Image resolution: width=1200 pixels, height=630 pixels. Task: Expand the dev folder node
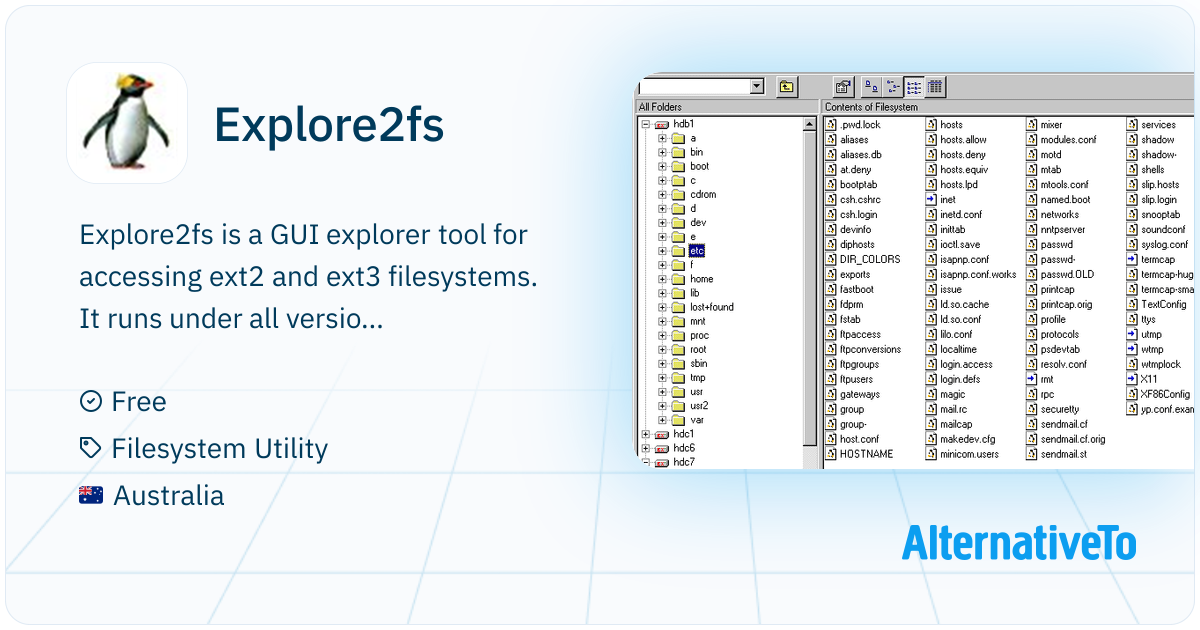tap(662, 222)
